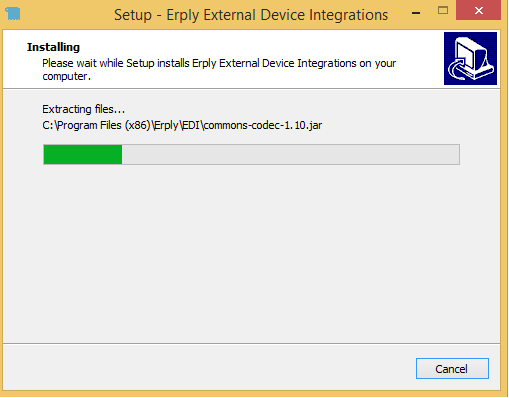Click the unfilled grey part of progress bar
The height and width of the screenshot is (398, 509).
pos(291,155)
